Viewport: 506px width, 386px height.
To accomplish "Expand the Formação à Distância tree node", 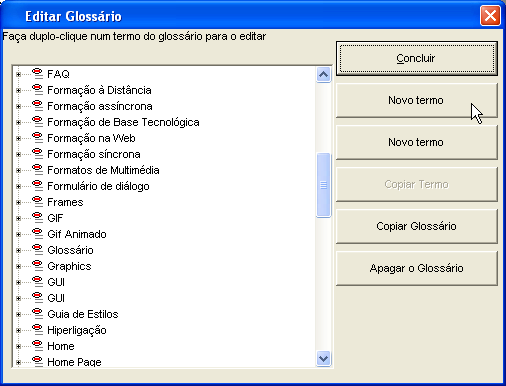I will coord(18,90).
